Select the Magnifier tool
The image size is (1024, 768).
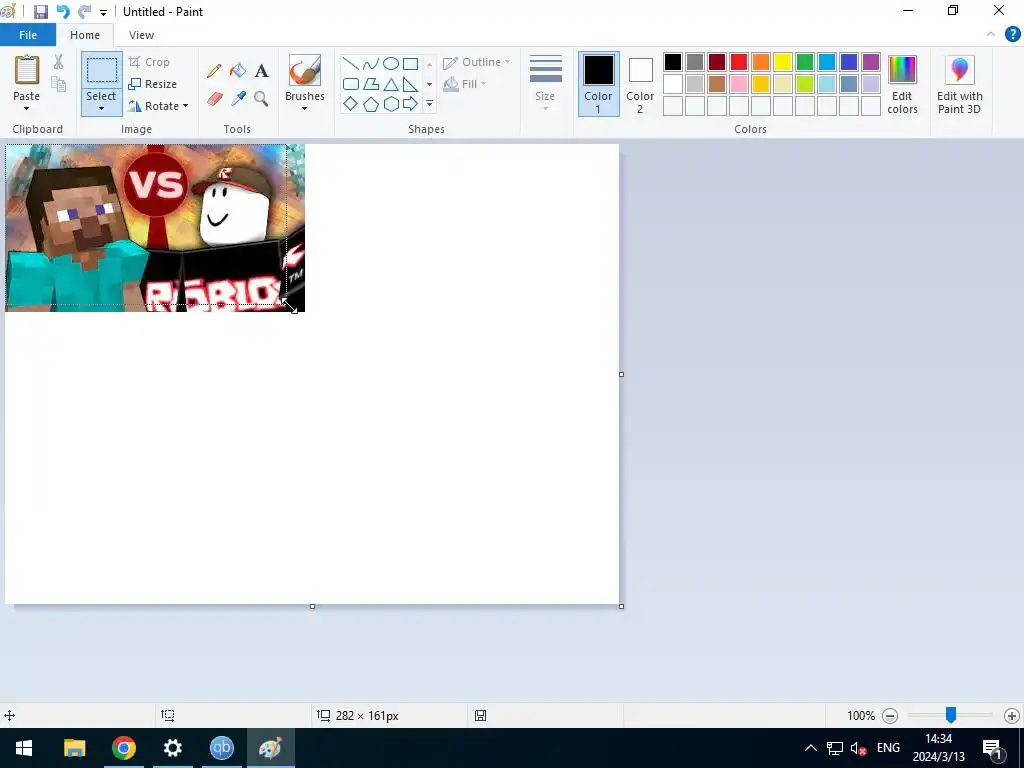click(x=261, y=99)
